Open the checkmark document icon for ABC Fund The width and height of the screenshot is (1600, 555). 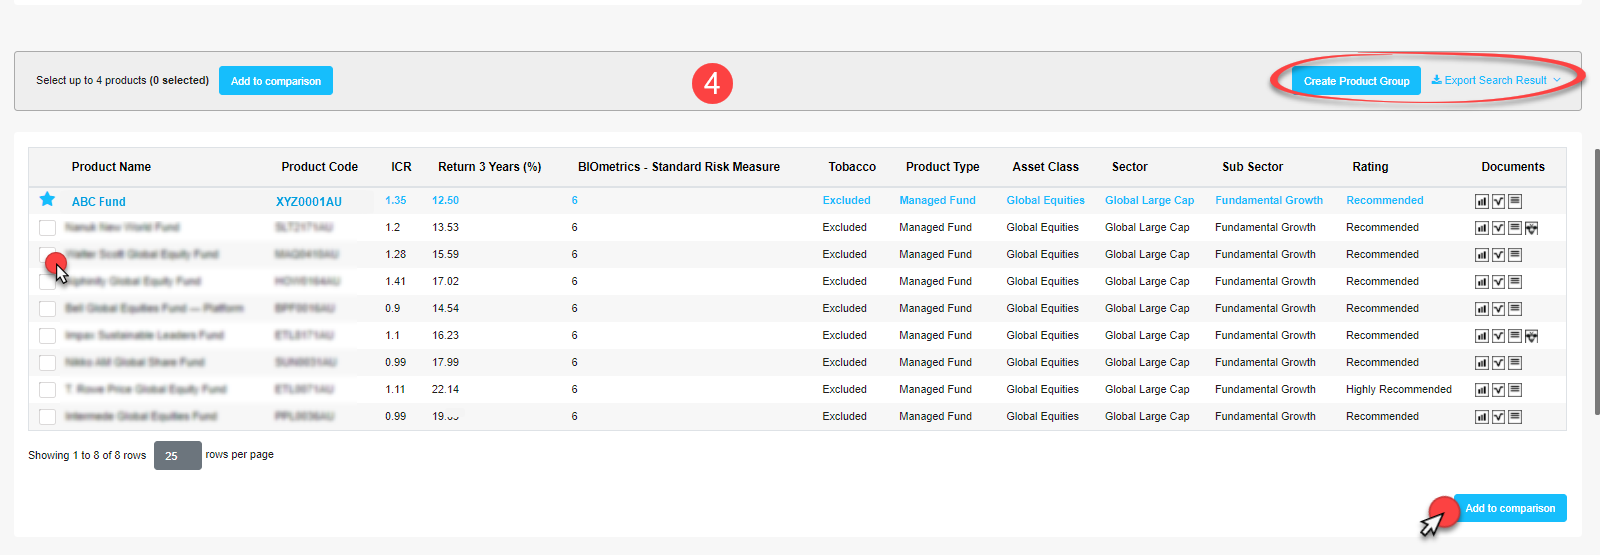click(1498, 201)
